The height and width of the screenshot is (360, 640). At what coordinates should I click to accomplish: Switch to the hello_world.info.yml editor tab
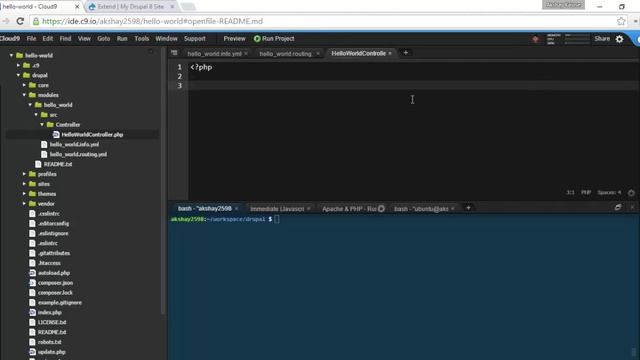click(x=214, y=54)
